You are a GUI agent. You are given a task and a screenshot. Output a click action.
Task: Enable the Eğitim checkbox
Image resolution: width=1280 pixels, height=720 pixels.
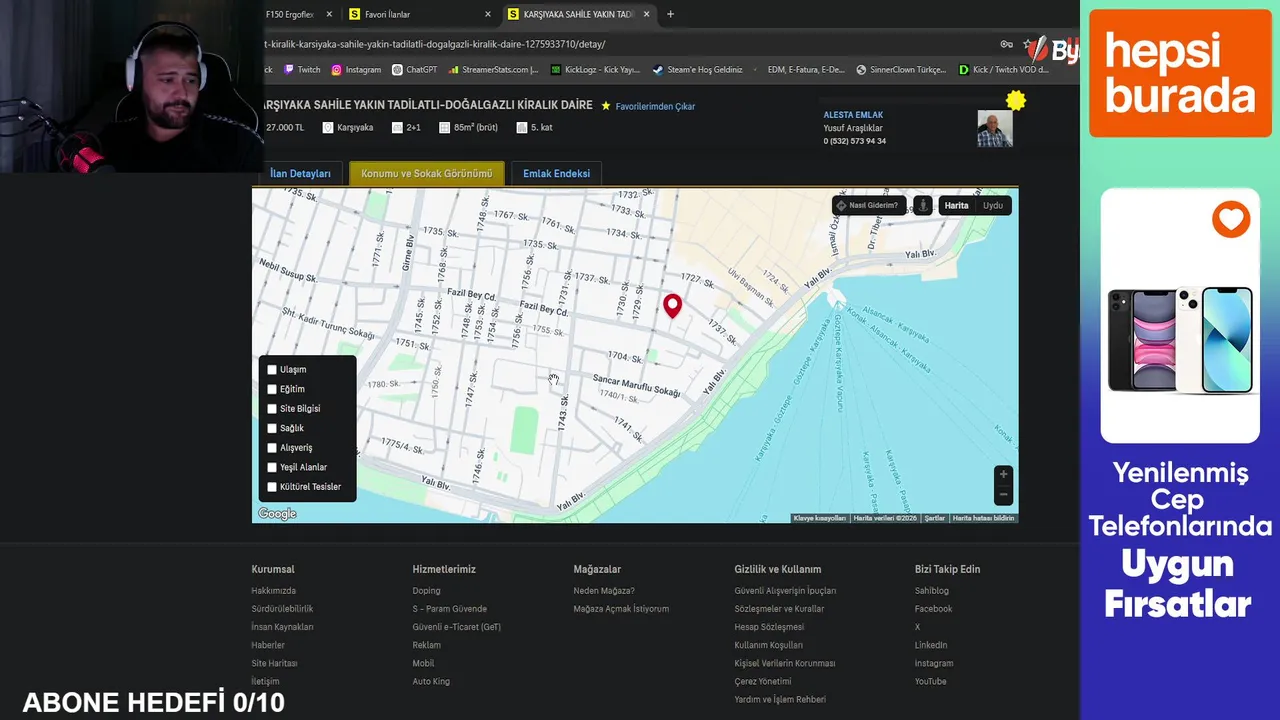272,389
